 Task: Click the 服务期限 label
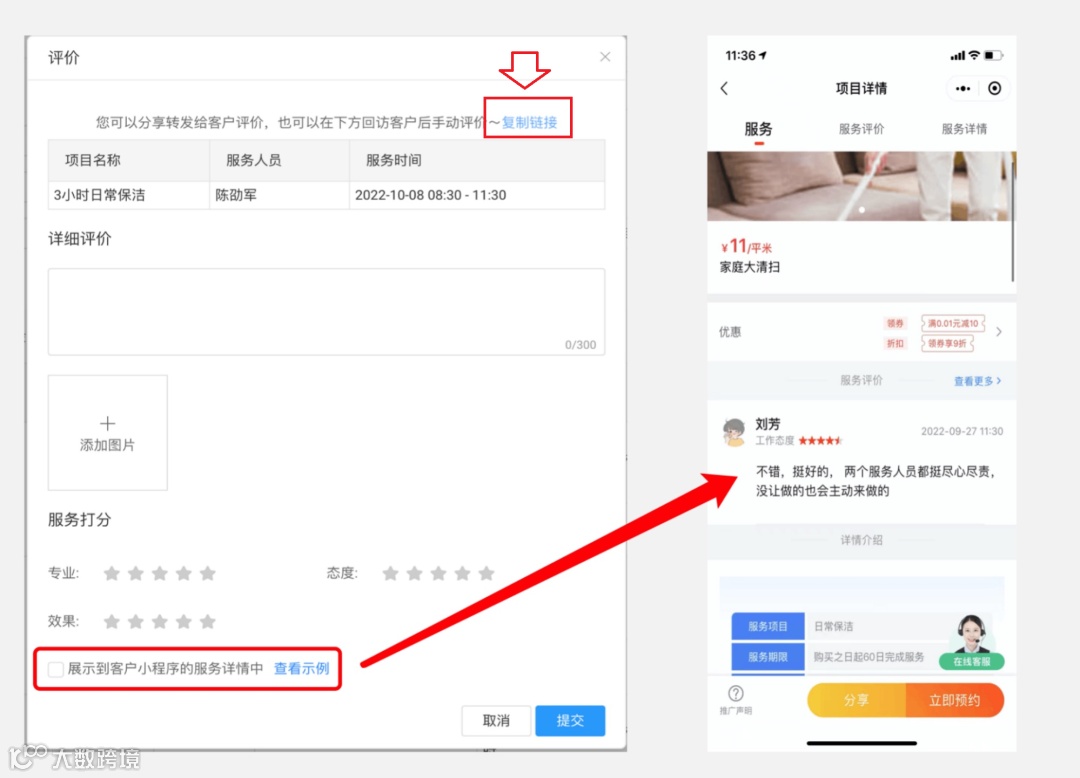point(767,657)
